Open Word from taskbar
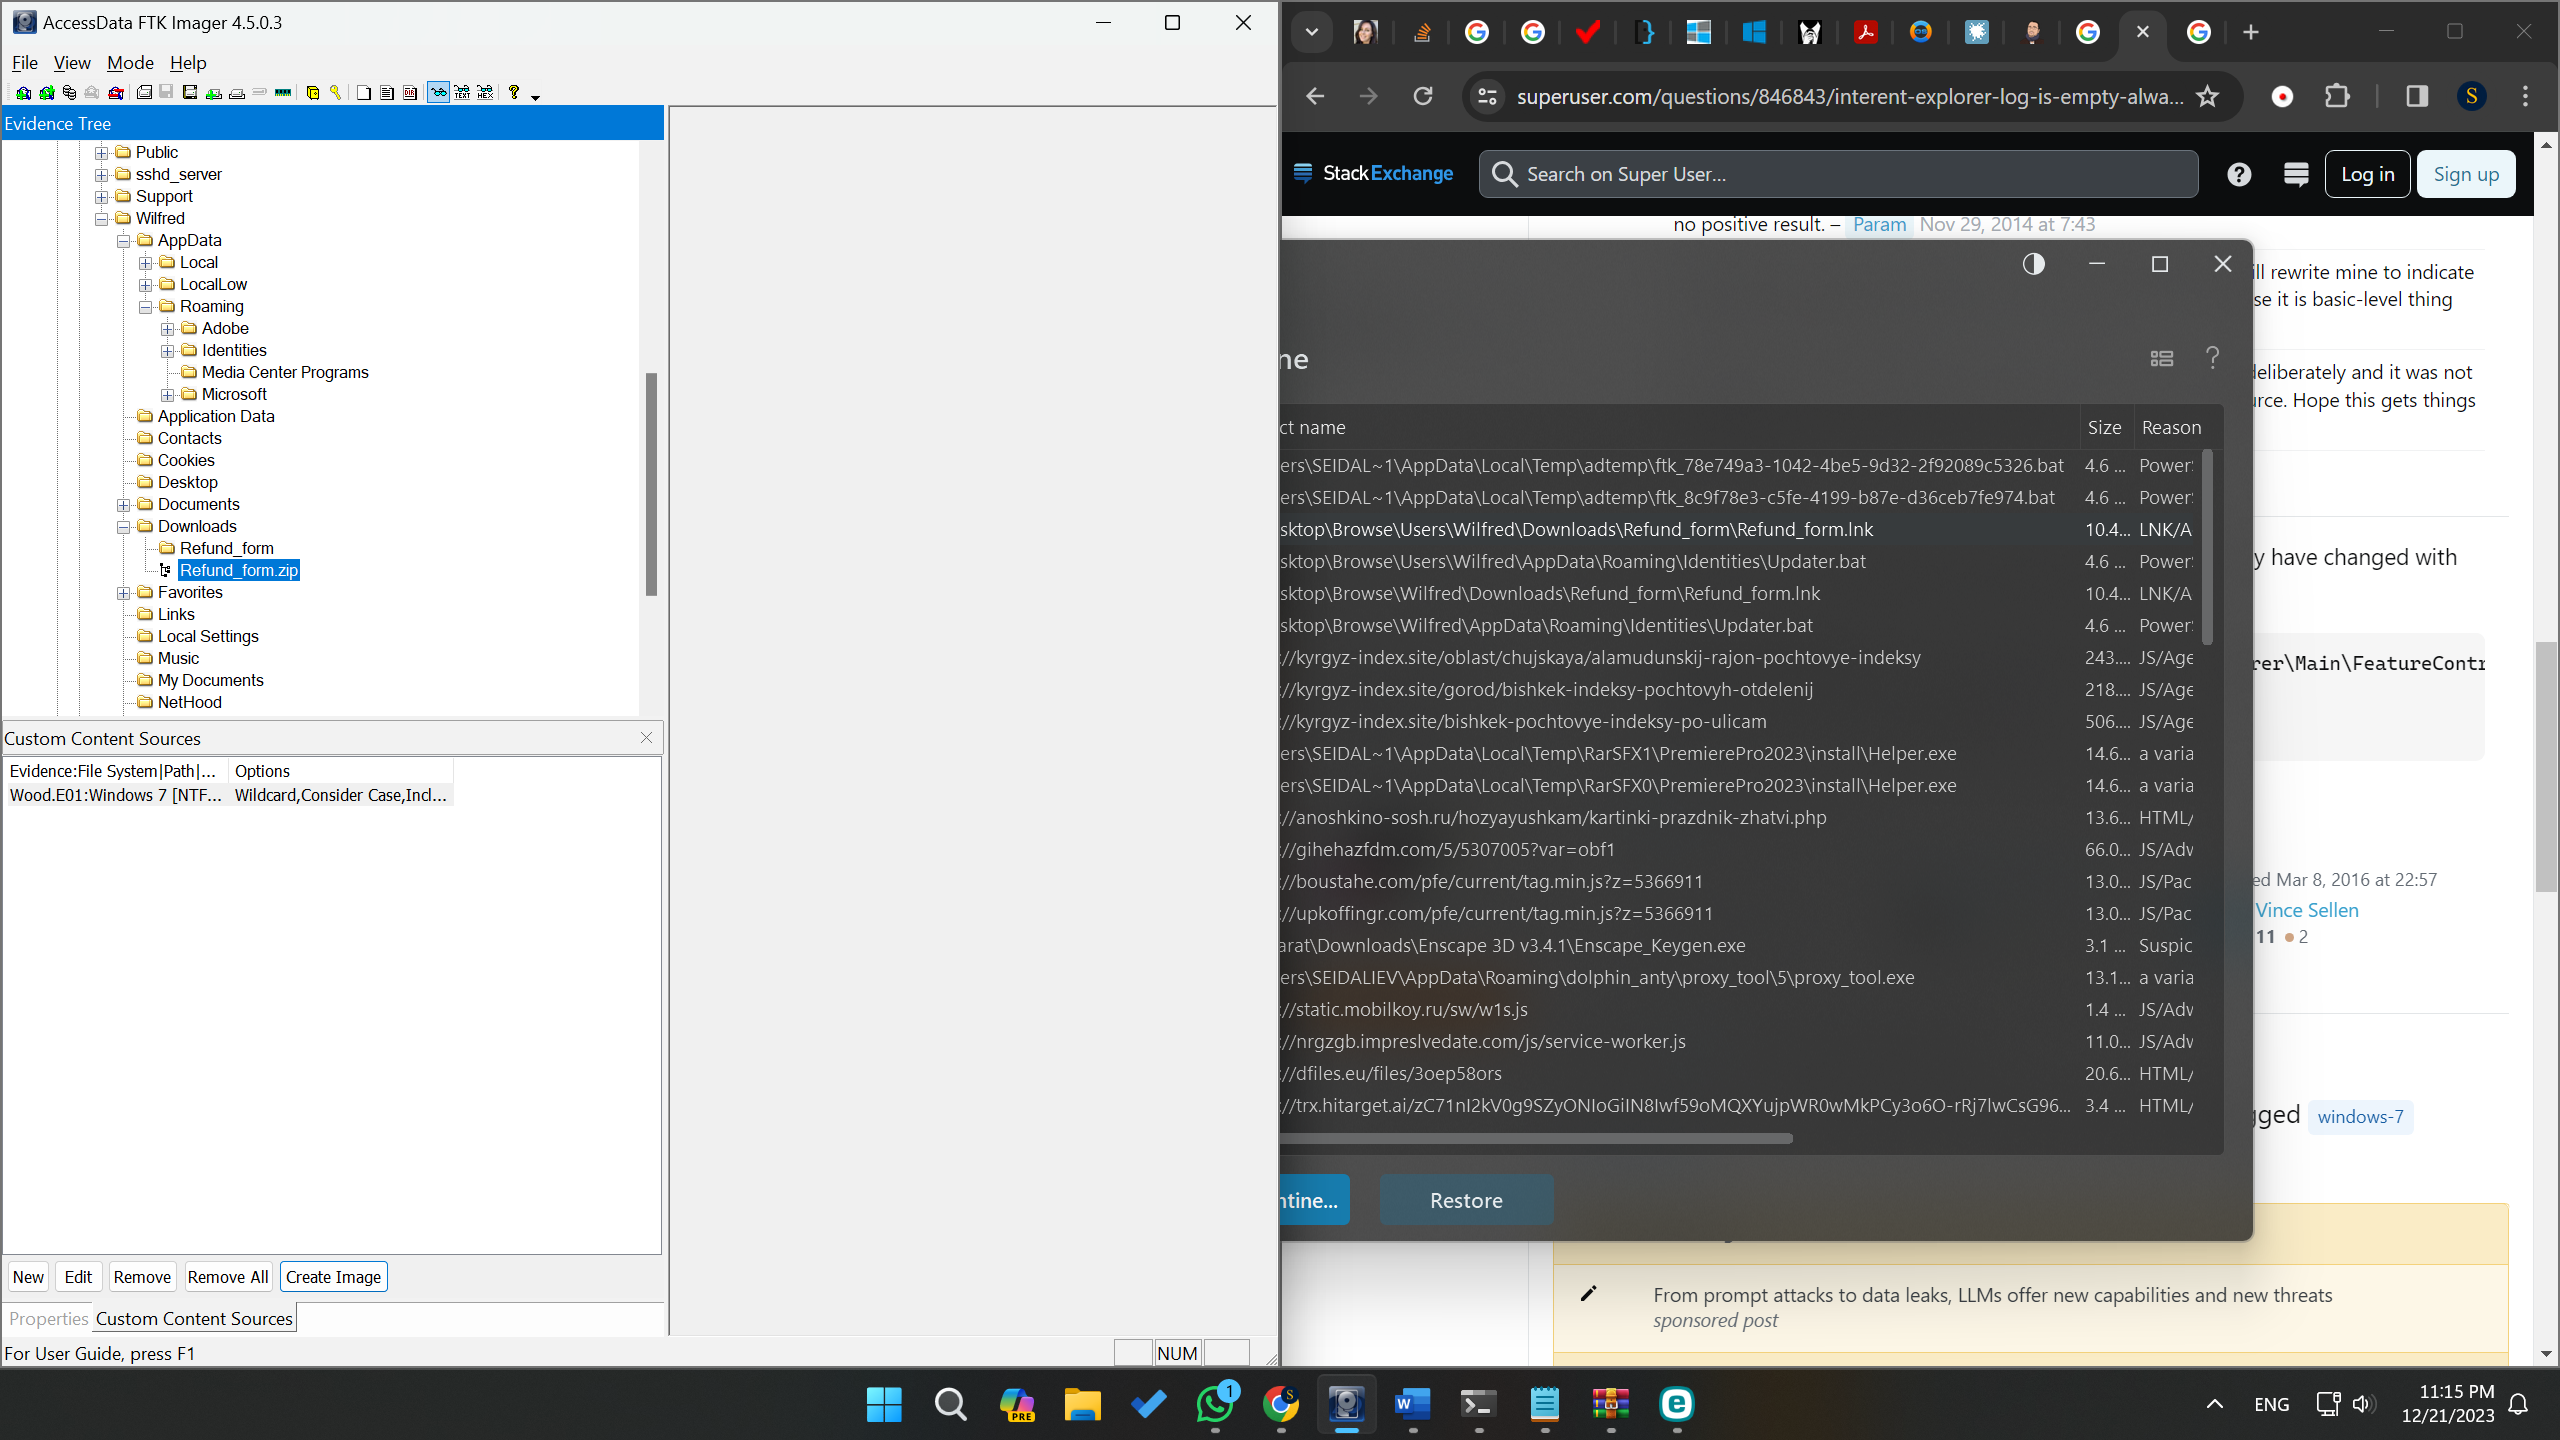Image resolution: width=2560 pixels, height=1440 pixels. tap(1412, 1404)
